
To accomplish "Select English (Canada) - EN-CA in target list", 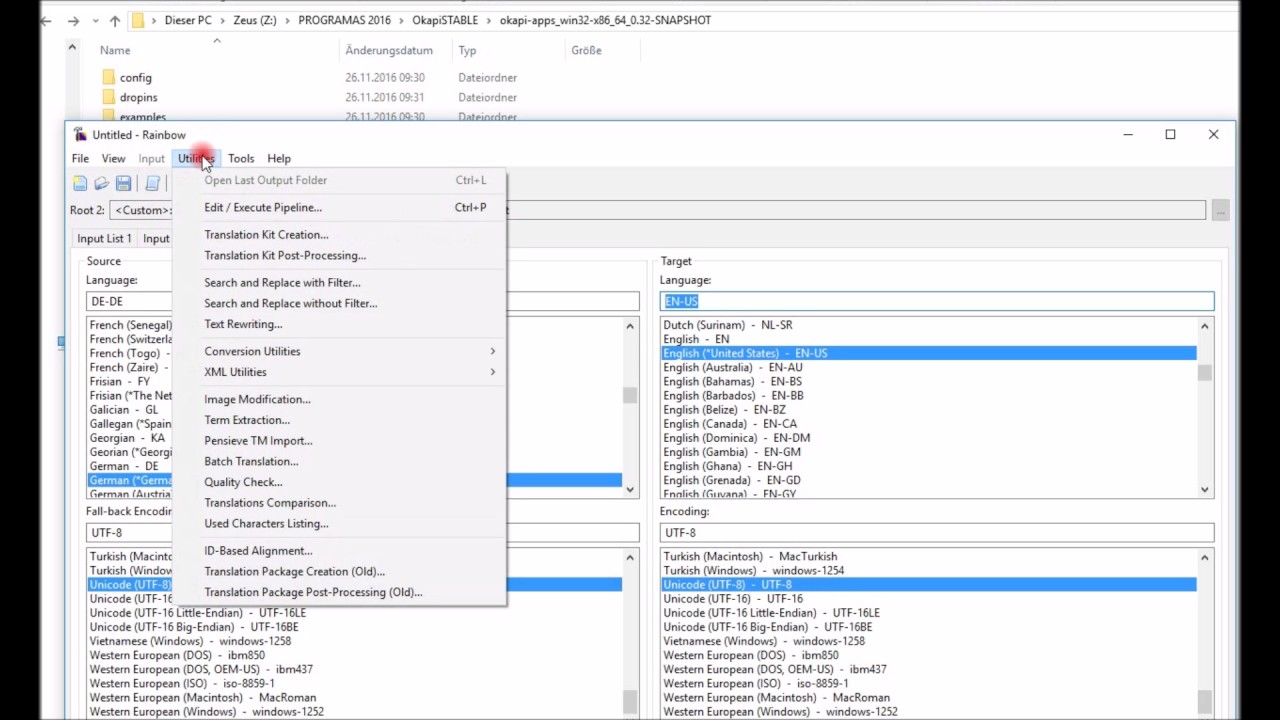I will tap(730, 423).
